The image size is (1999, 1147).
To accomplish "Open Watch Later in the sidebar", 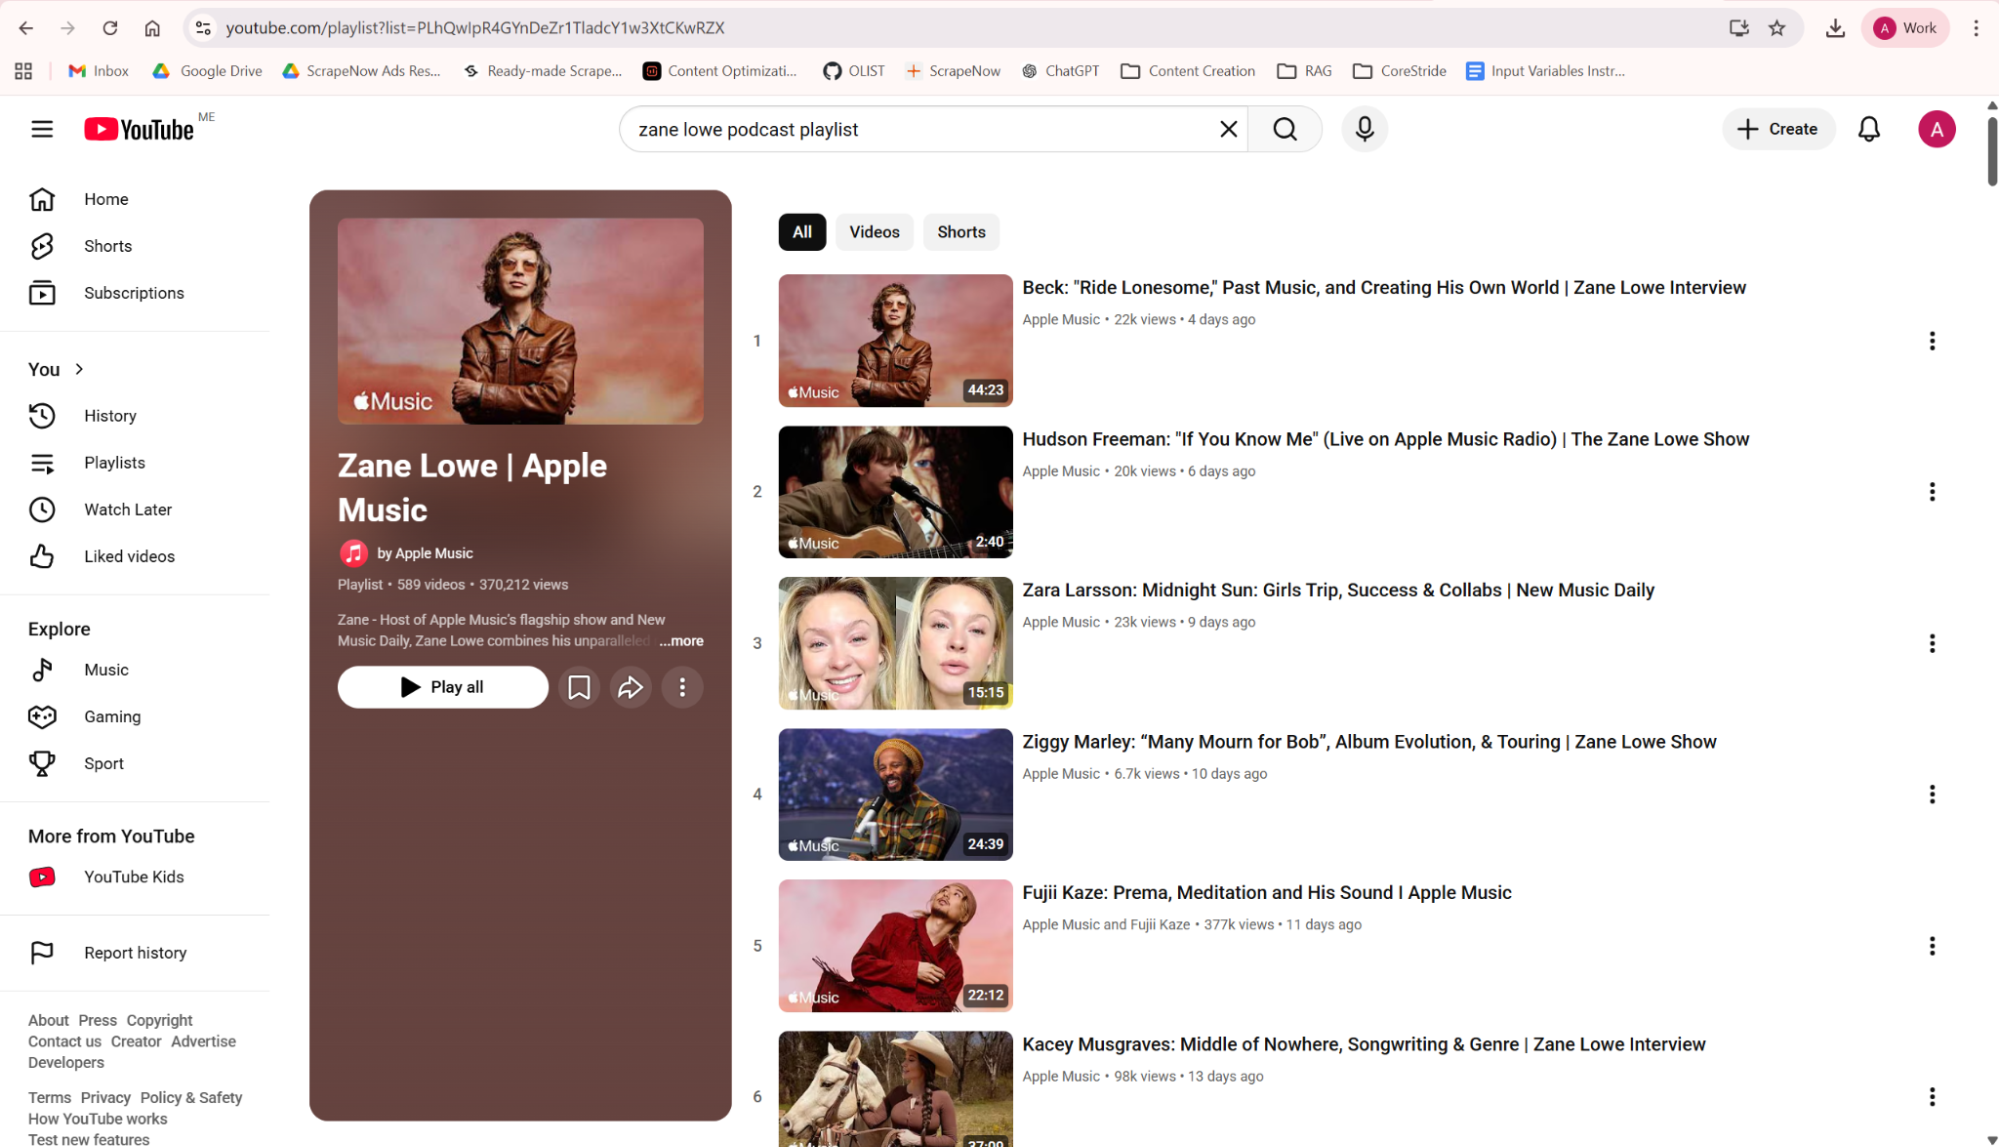I will click(135, 510).
